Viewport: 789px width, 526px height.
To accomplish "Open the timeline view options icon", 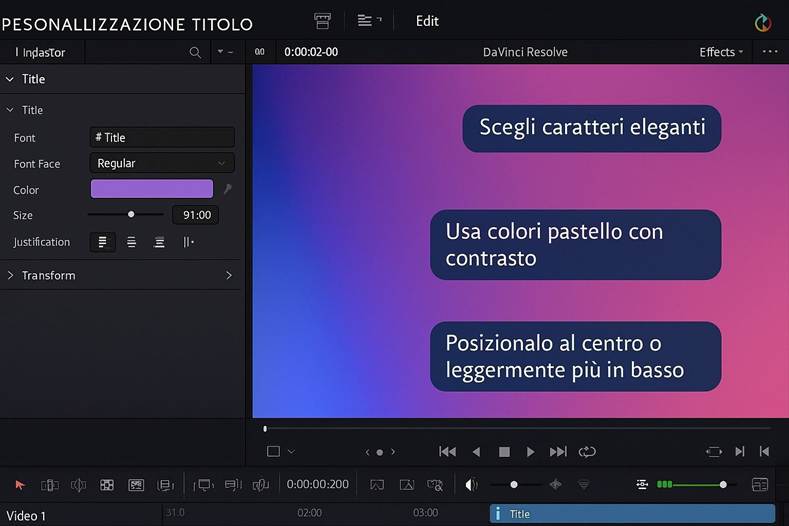I will pyautogui.click(x=642, y=484).
